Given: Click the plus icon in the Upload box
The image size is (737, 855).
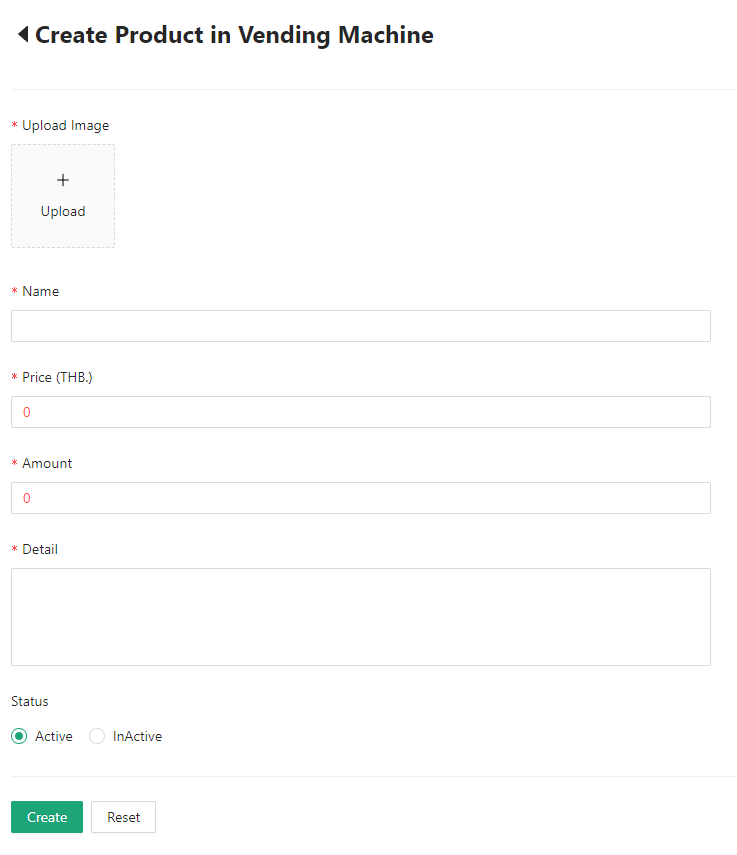Looking at the screenshot, I should (x=62, y=180).
